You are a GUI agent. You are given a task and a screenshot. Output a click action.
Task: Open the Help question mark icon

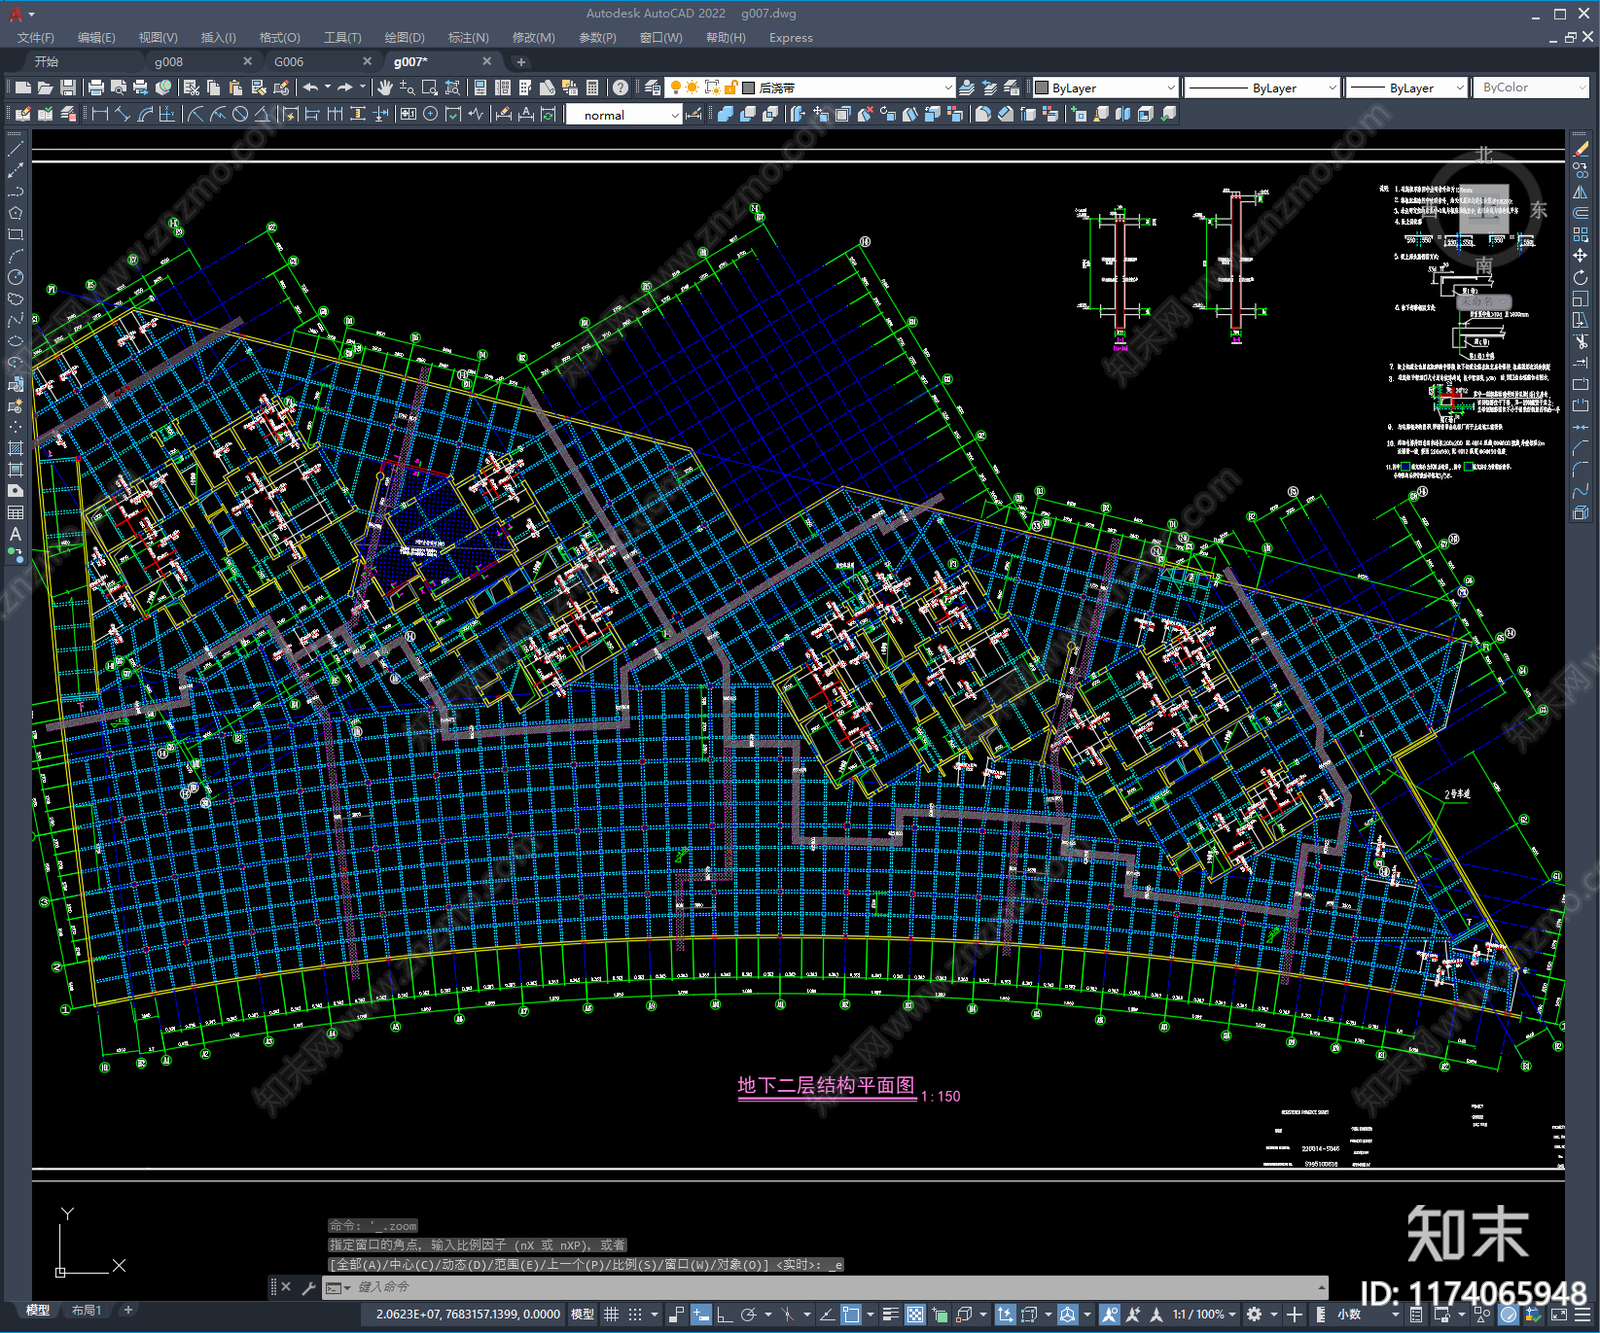(621, 88)
